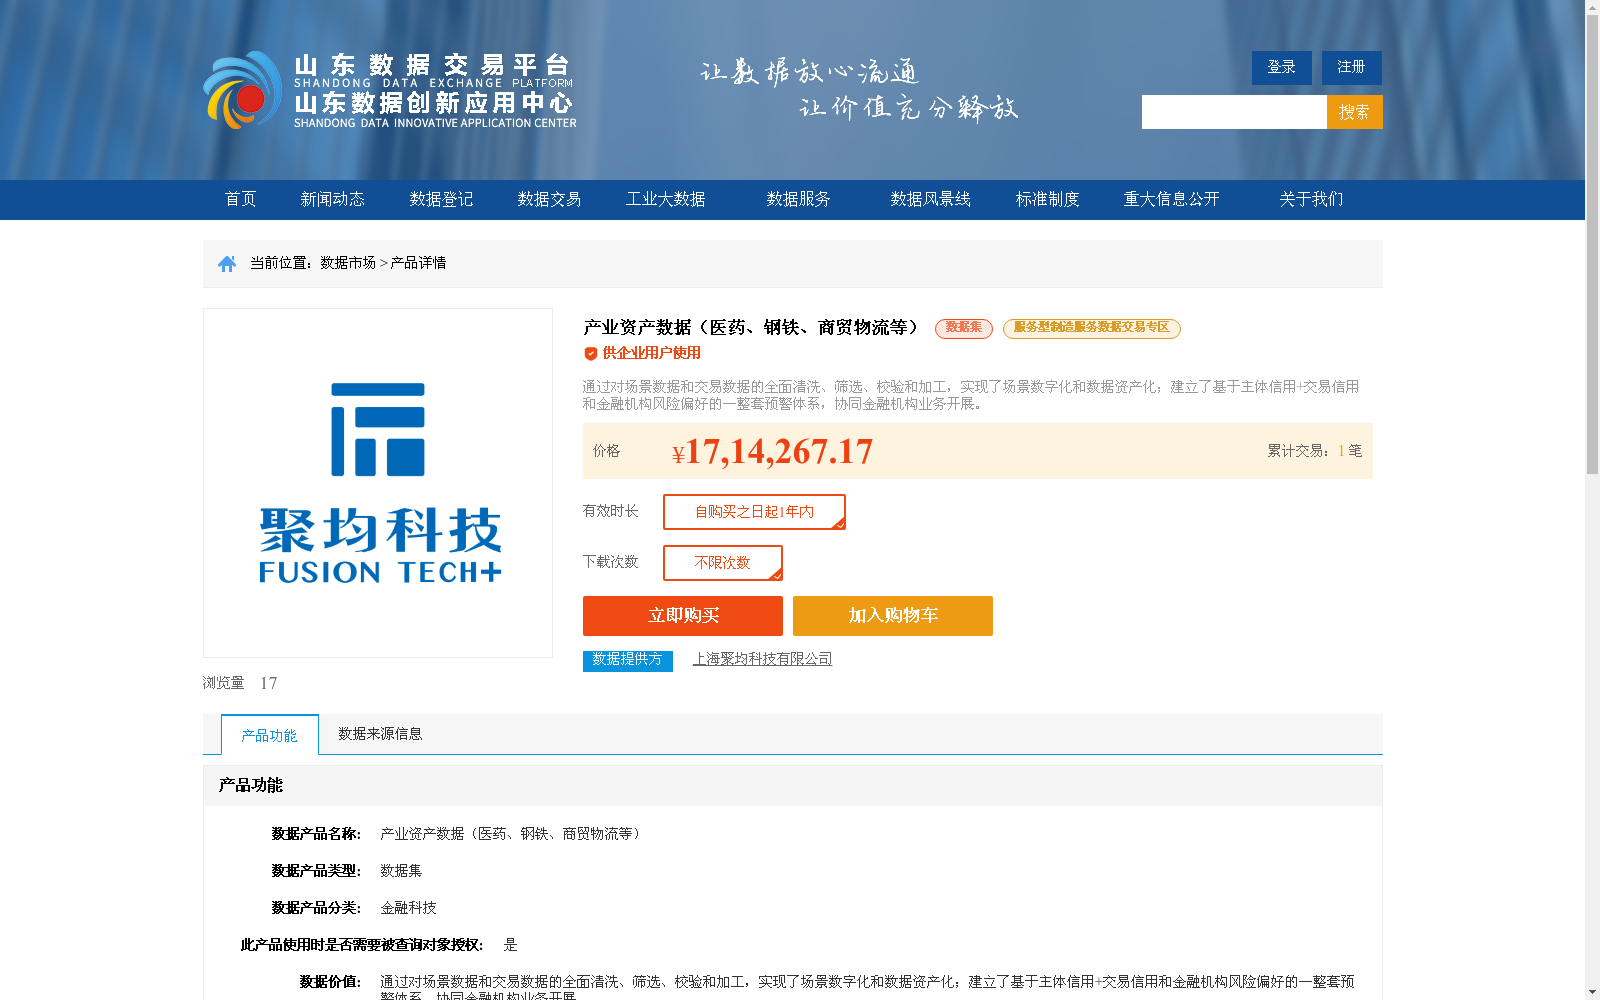The width and height of the screenshot is (1600, 1000).
Task: Select the 自购买之日起1年内 validity option
Action: (754, 512)
